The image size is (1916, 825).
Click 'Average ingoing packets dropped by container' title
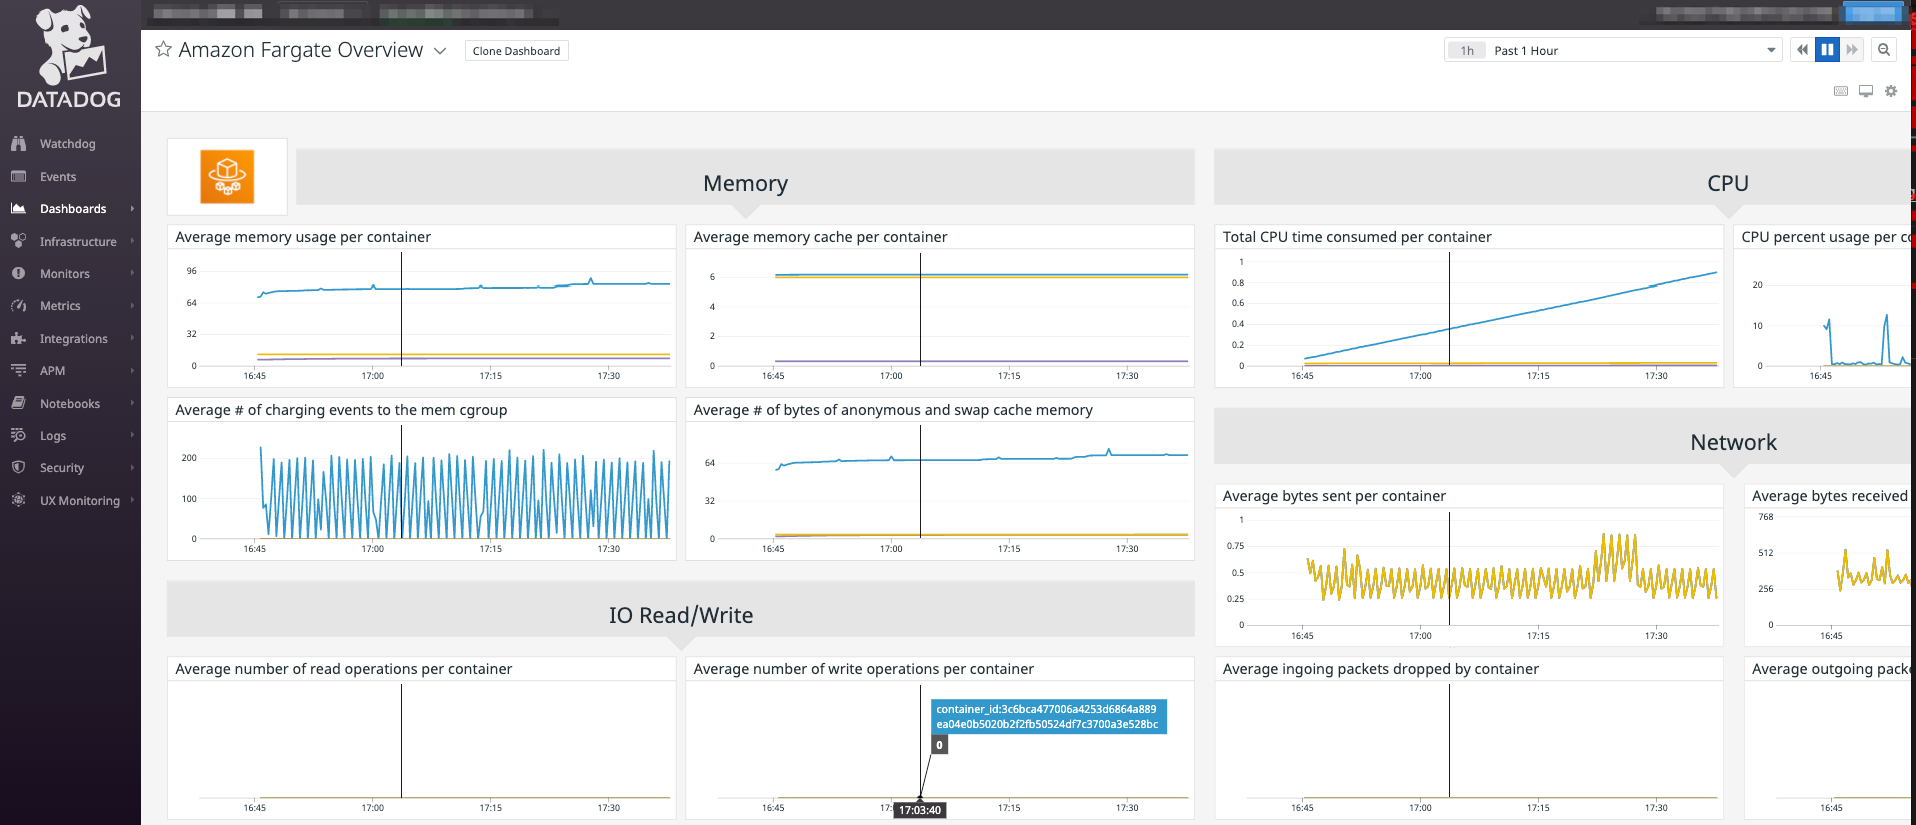coord(1380,669)
